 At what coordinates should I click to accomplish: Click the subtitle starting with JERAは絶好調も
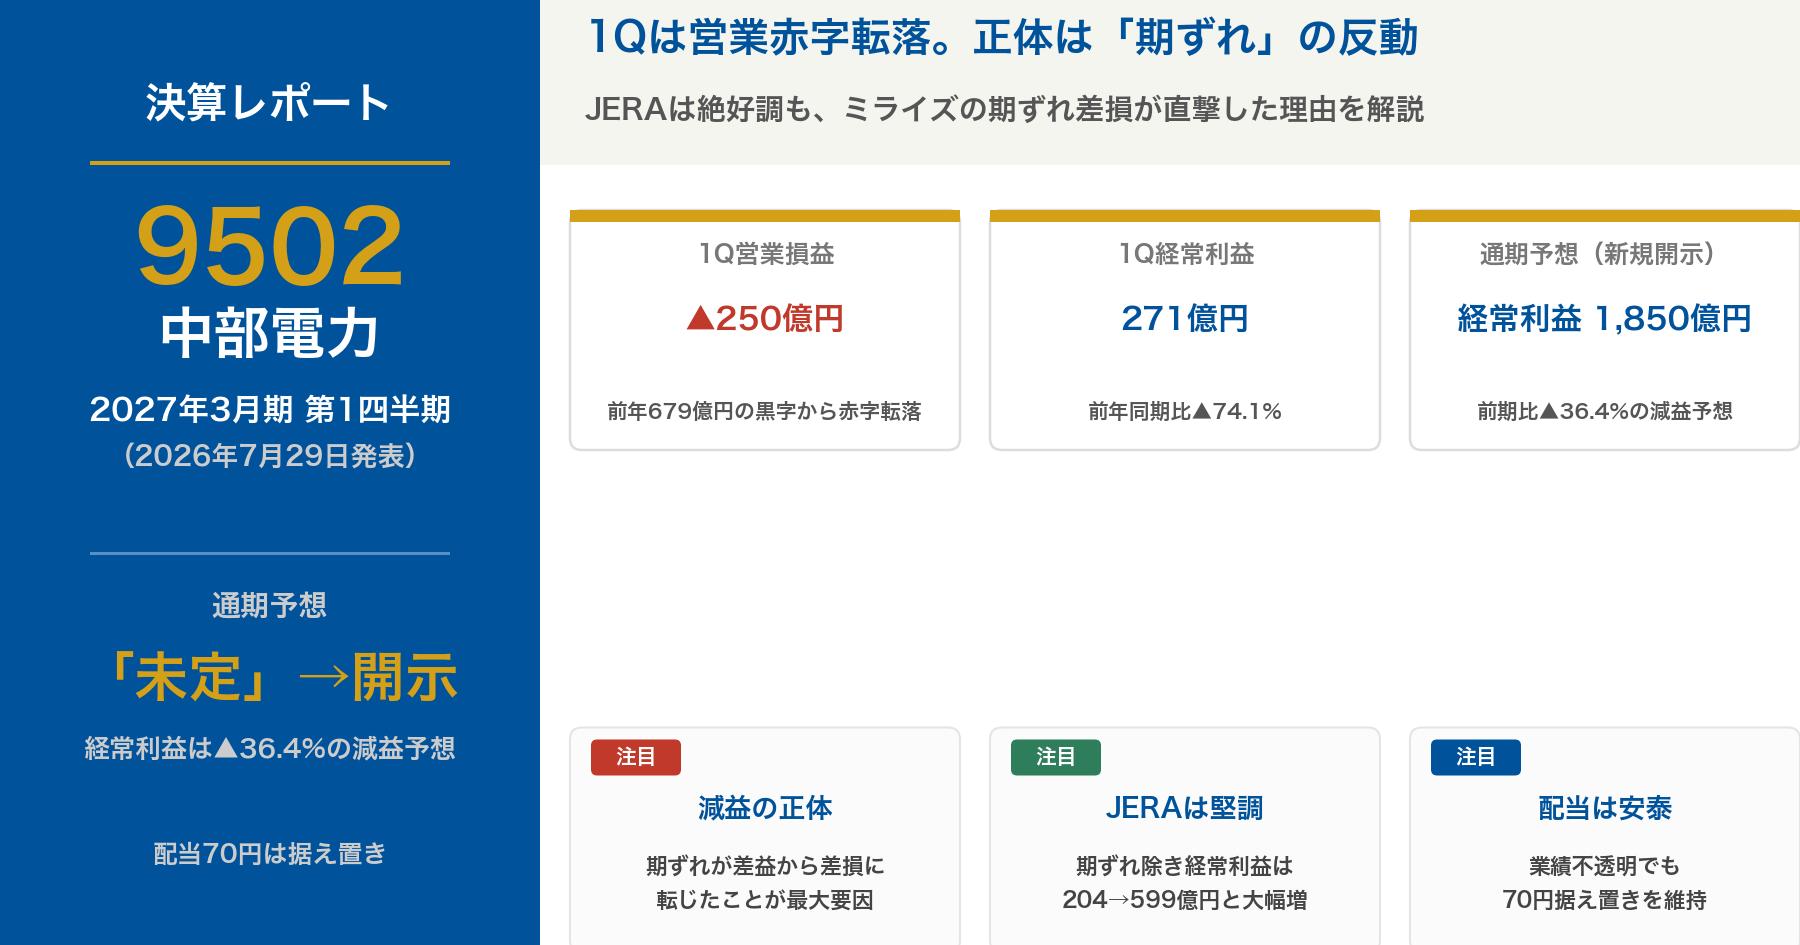point(1004,108)
